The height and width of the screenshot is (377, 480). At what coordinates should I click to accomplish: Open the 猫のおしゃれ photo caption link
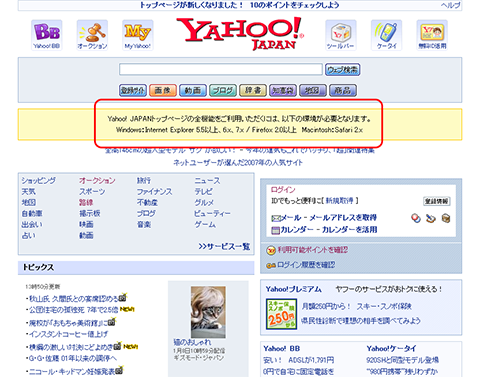(192, 342)
